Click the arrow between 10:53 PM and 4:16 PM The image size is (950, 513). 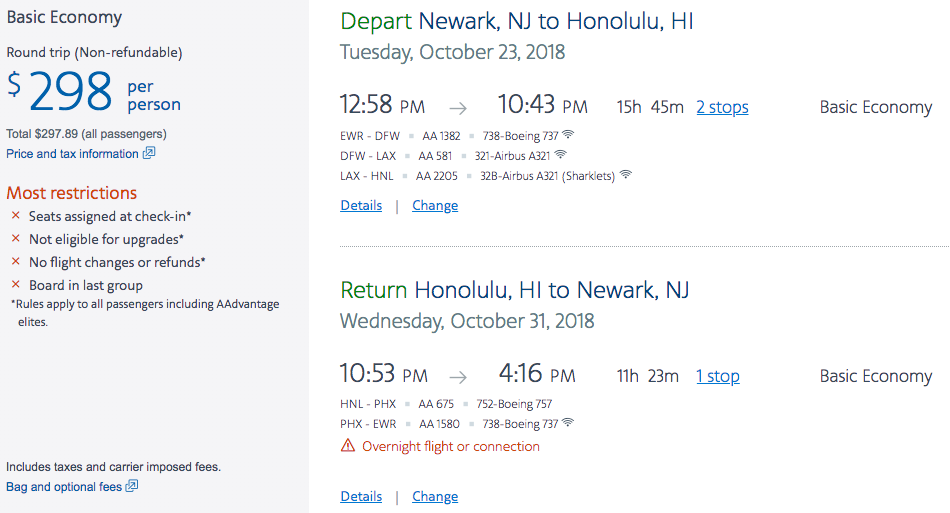[458, 377]
